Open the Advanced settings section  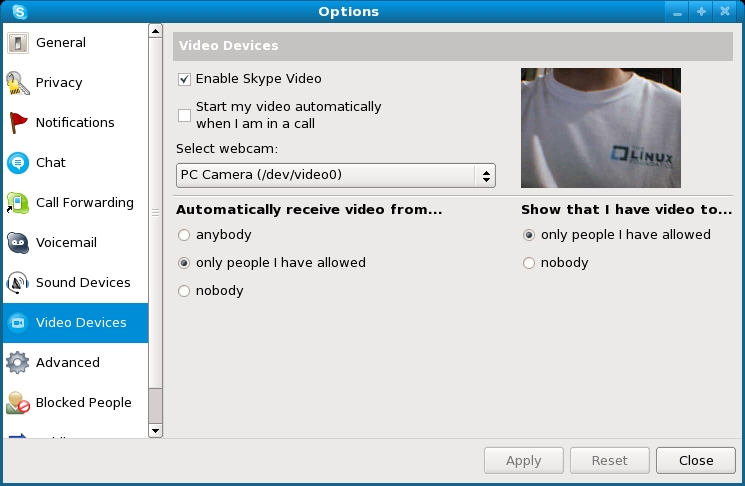coord(76,362)
